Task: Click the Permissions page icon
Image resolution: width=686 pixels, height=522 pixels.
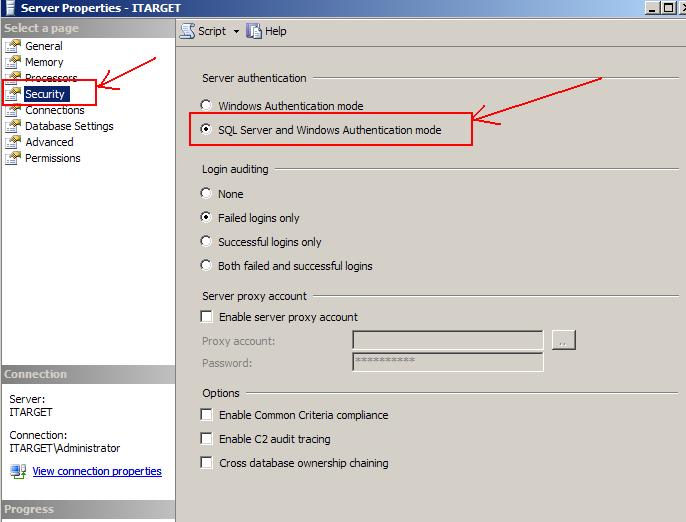Action: (x=13, y=158)
